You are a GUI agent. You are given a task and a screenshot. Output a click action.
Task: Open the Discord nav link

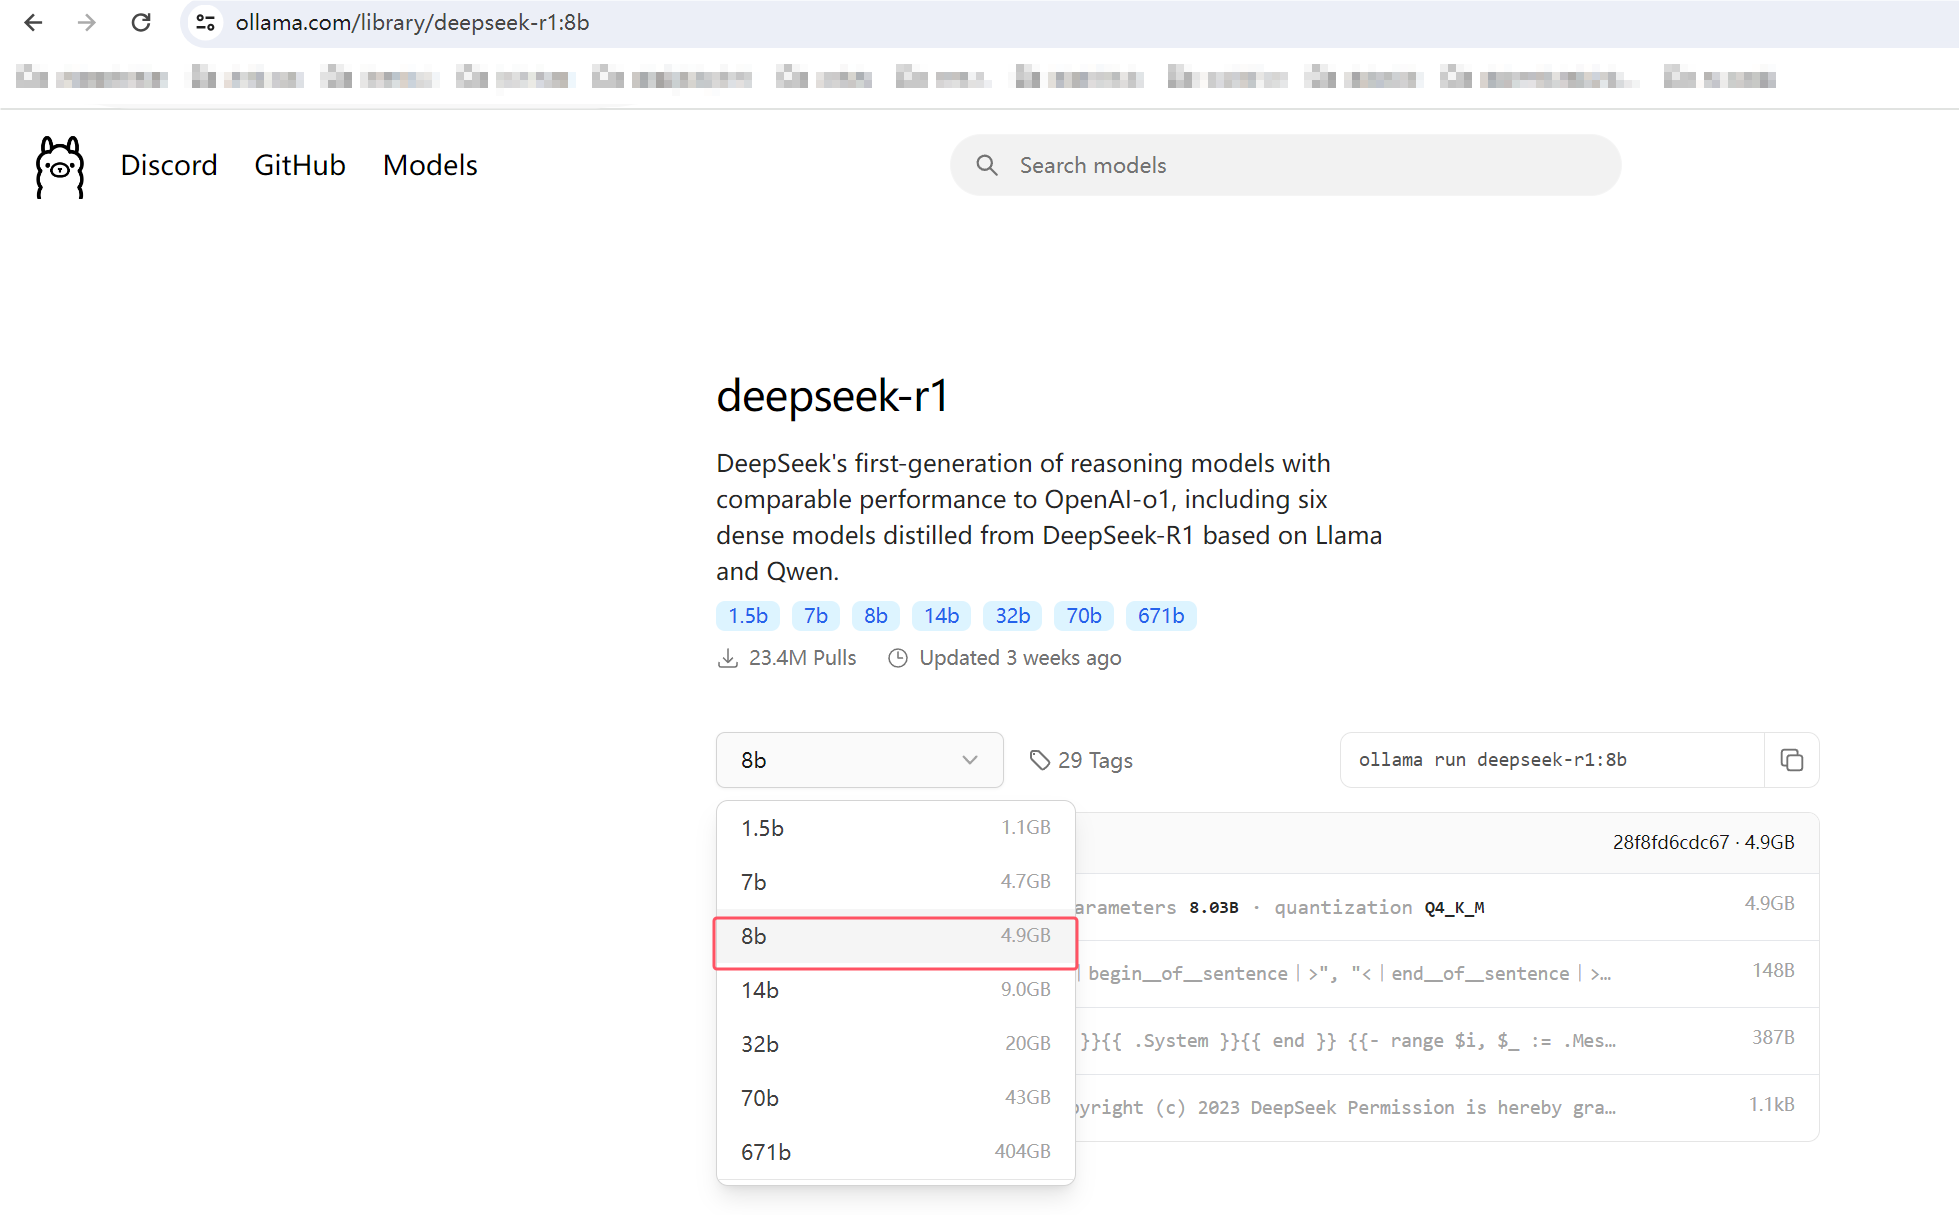[x=169, y=165]
